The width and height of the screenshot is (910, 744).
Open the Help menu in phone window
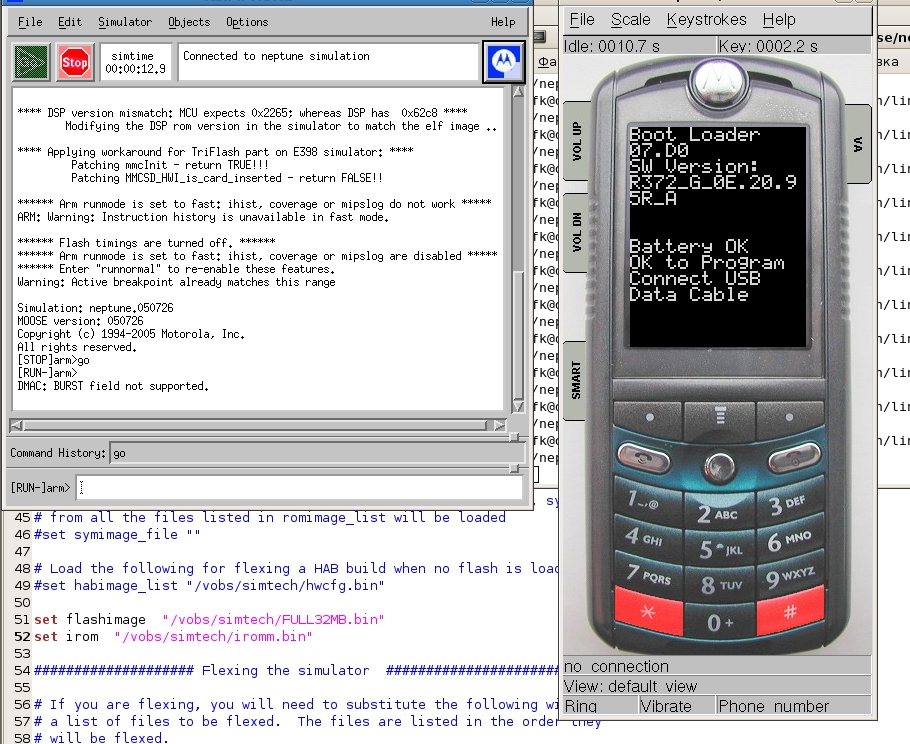(x=779, y=20)
